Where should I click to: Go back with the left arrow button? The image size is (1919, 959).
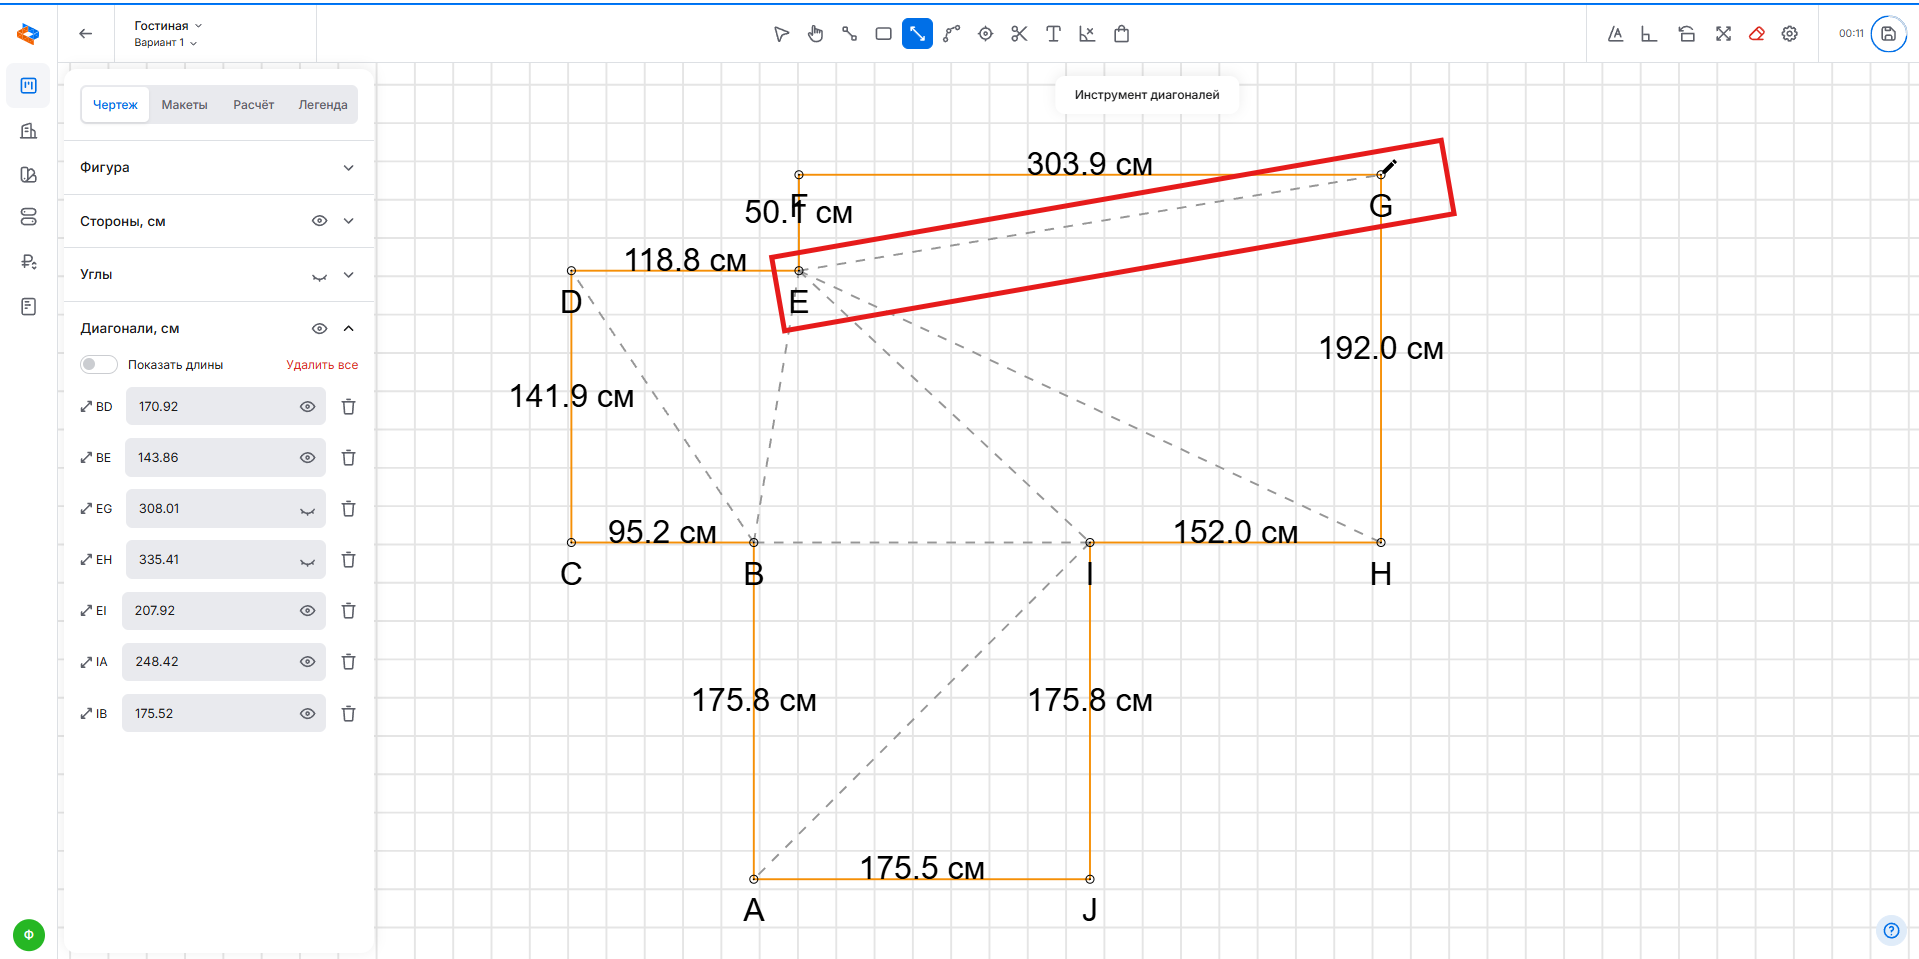[x=86, y=34]
